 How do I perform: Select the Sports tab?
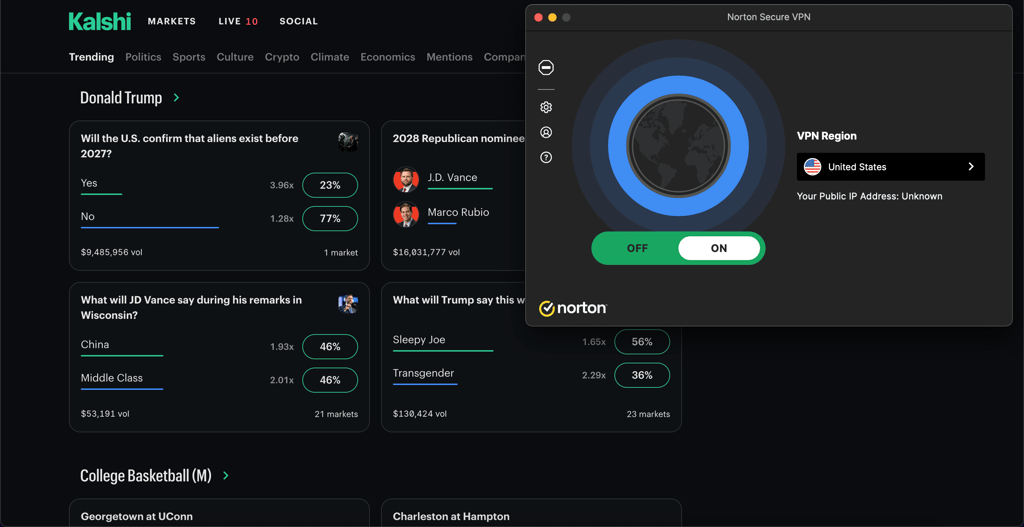click(x=189, y=57)
